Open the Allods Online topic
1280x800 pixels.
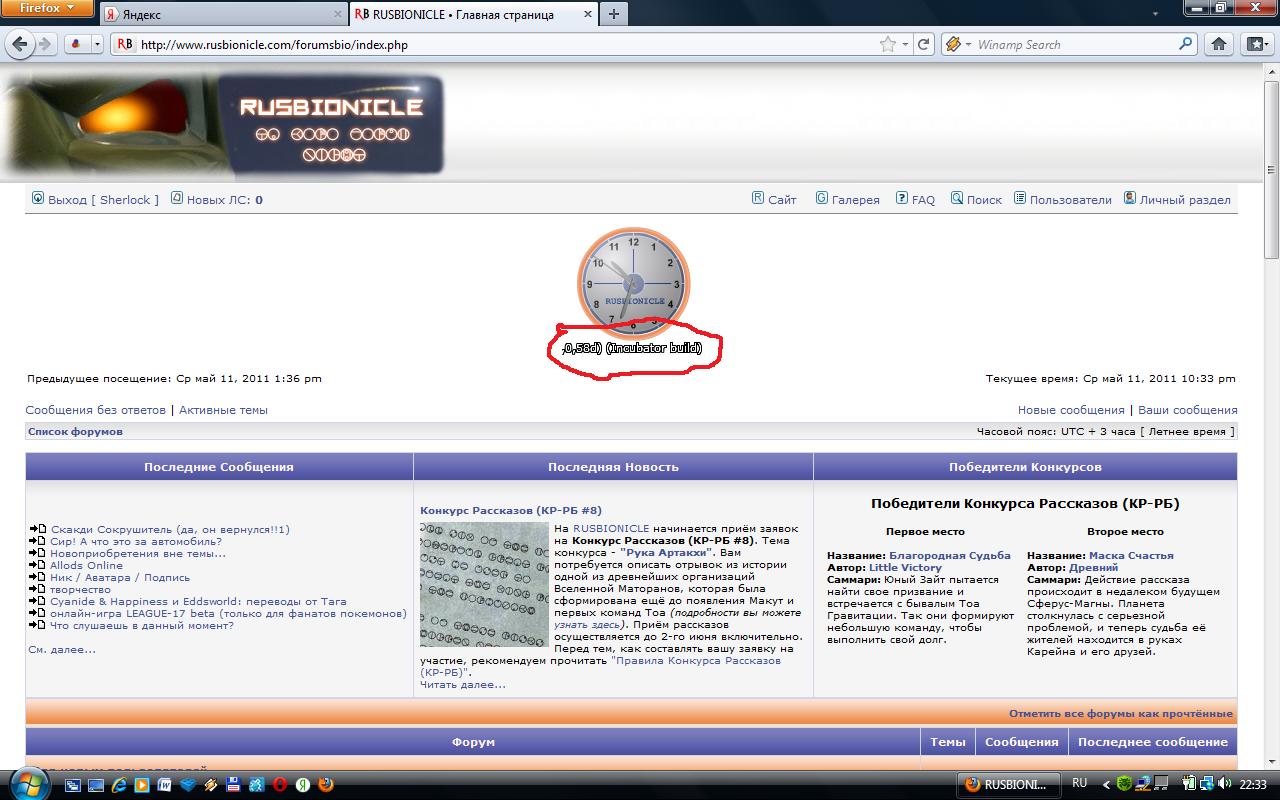[x=87, y=566]
